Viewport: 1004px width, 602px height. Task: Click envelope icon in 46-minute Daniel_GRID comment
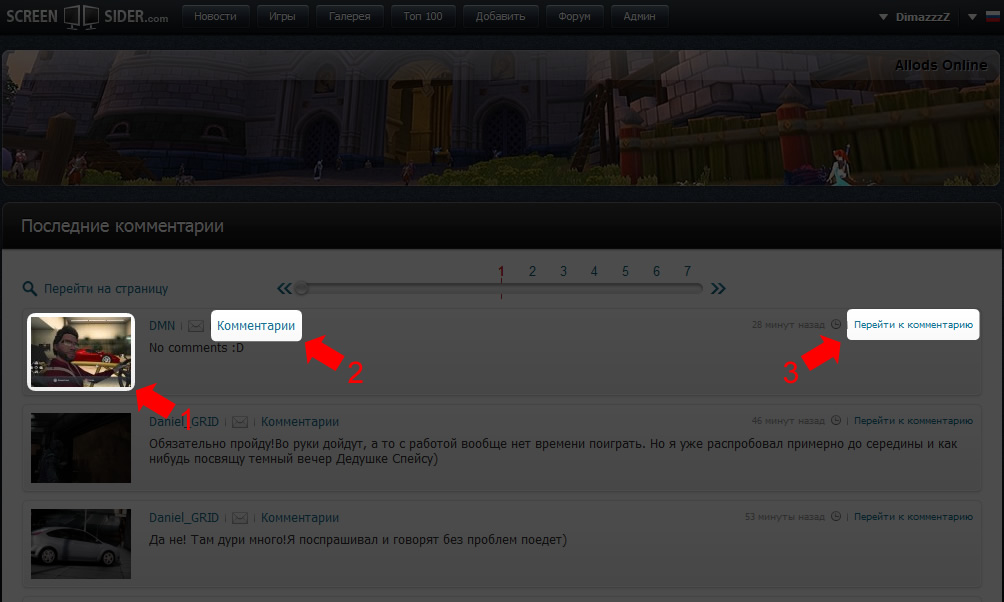click(240, 422)
